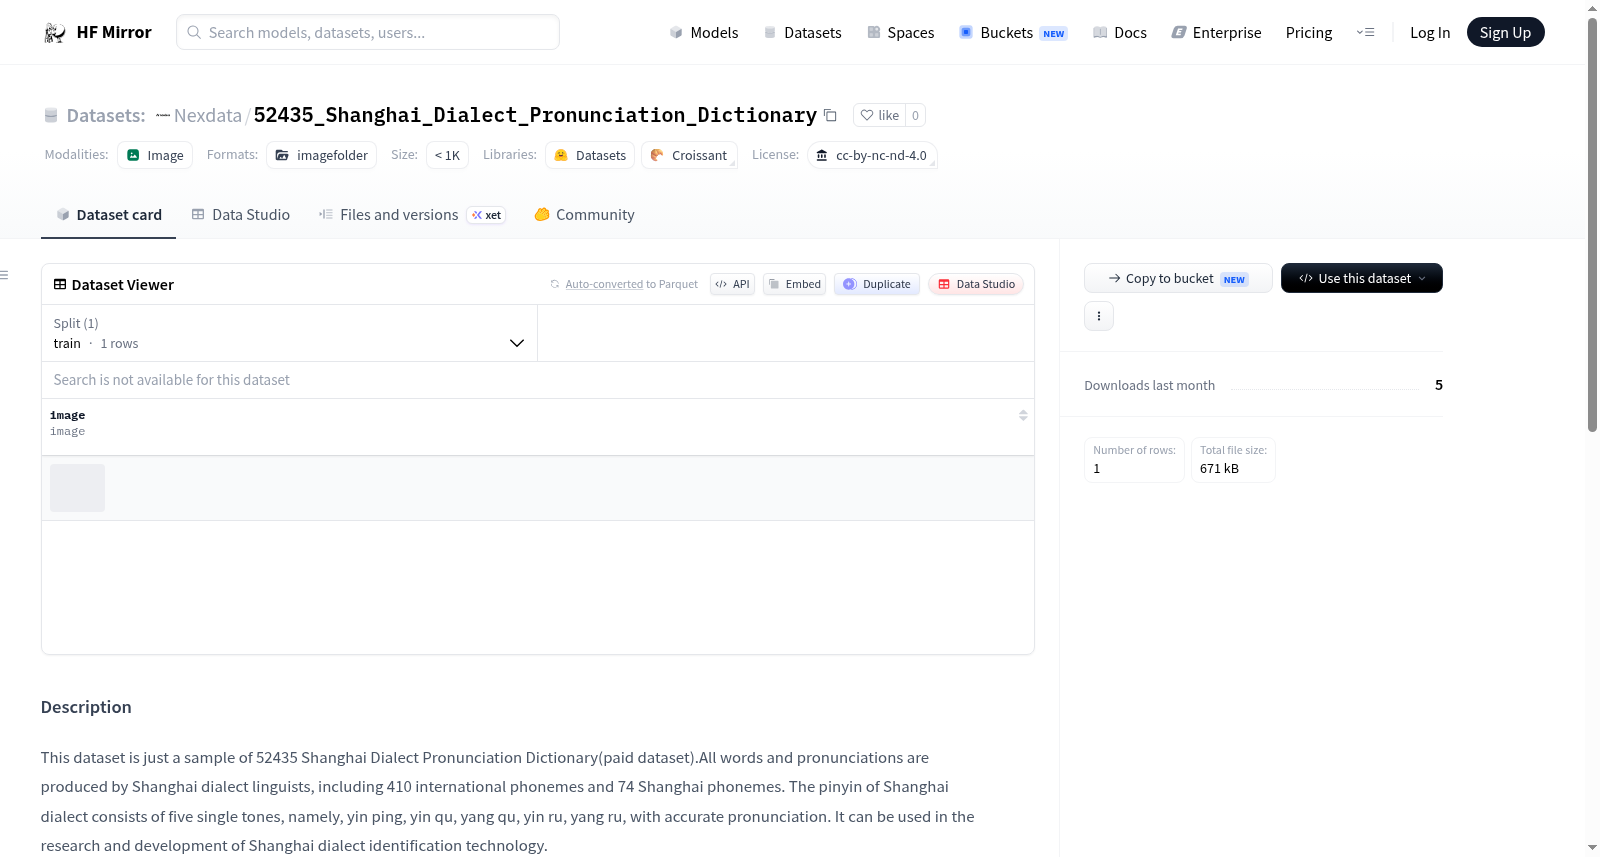The width and height of the screenshot is (1600, 857).
Task: Open Docs in the top navigation
Action: coord(1119,32)
